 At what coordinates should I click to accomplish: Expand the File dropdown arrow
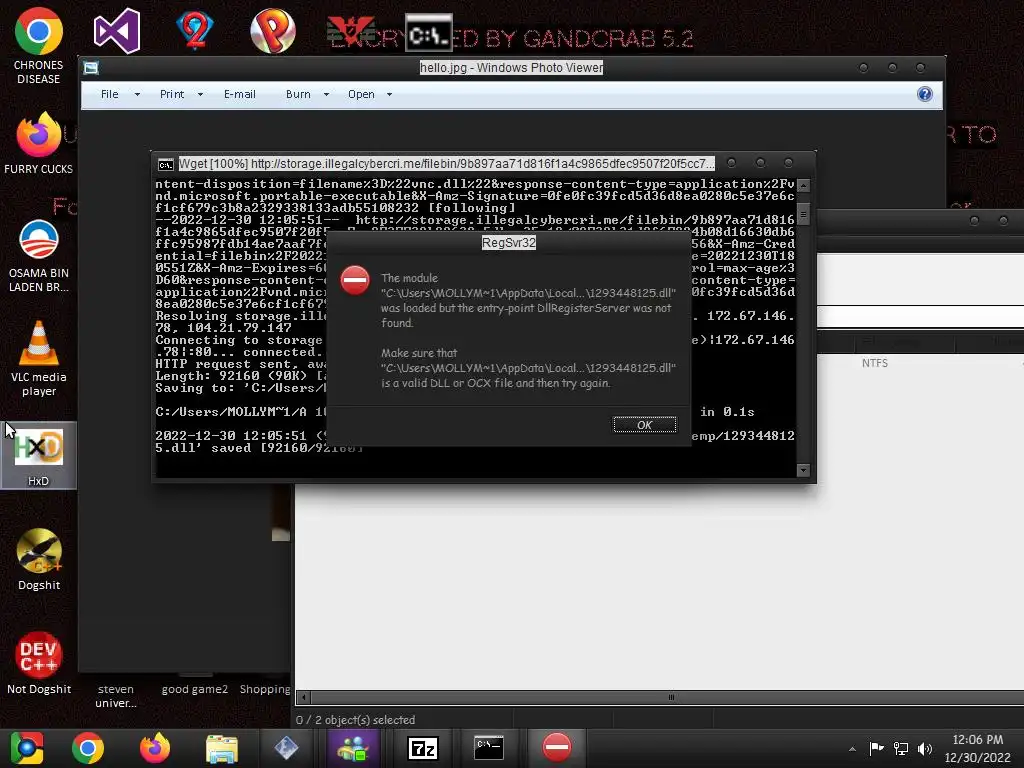[x=137, y=95]
